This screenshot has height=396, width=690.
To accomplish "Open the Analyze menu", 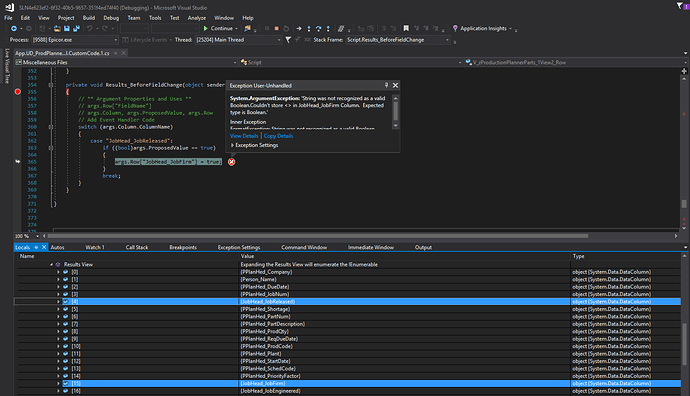I will (197, 18).
